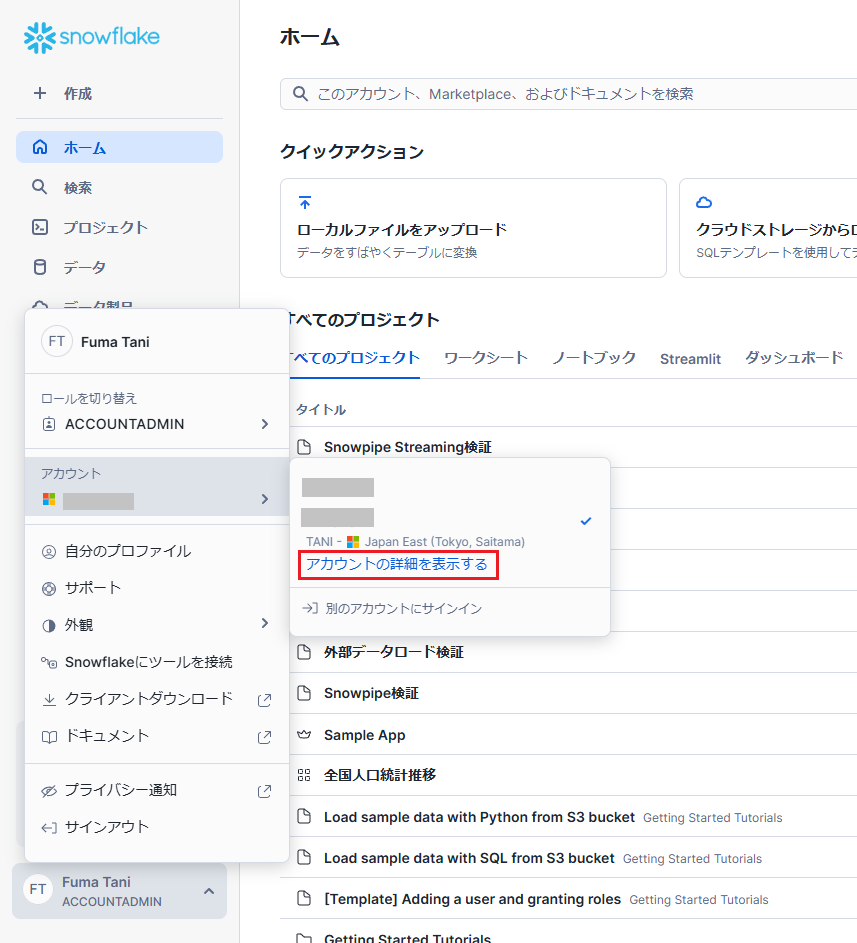
Task: Click the file icon beside 外部データロード検証
Action: (304, 652)
